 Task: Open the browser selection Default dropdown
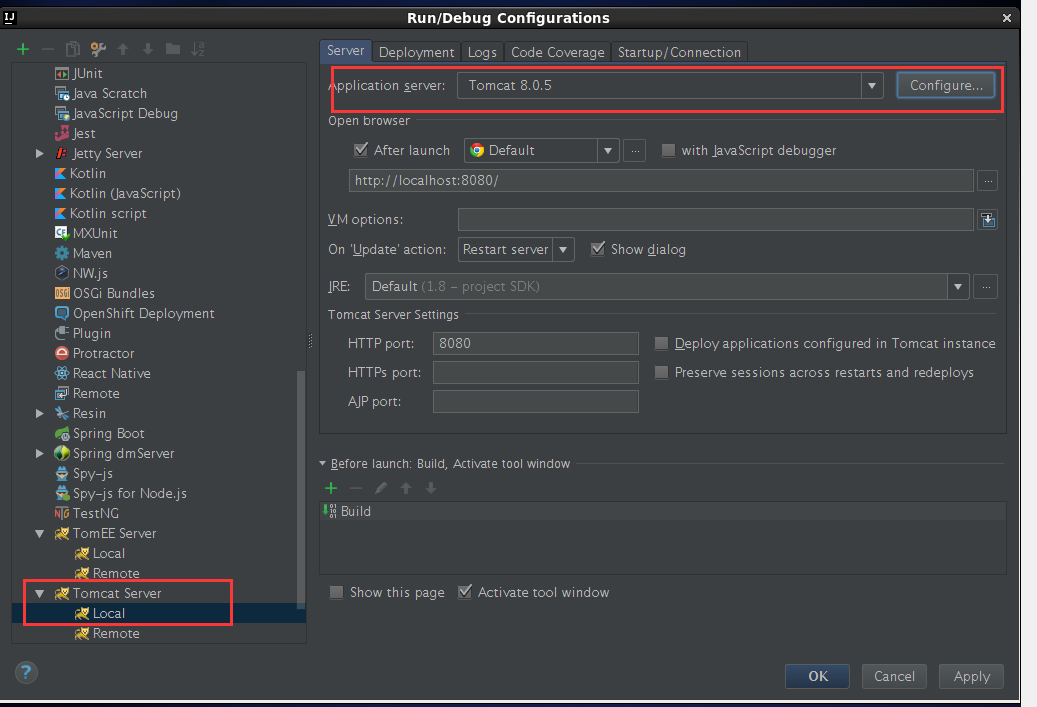point(608,151)
